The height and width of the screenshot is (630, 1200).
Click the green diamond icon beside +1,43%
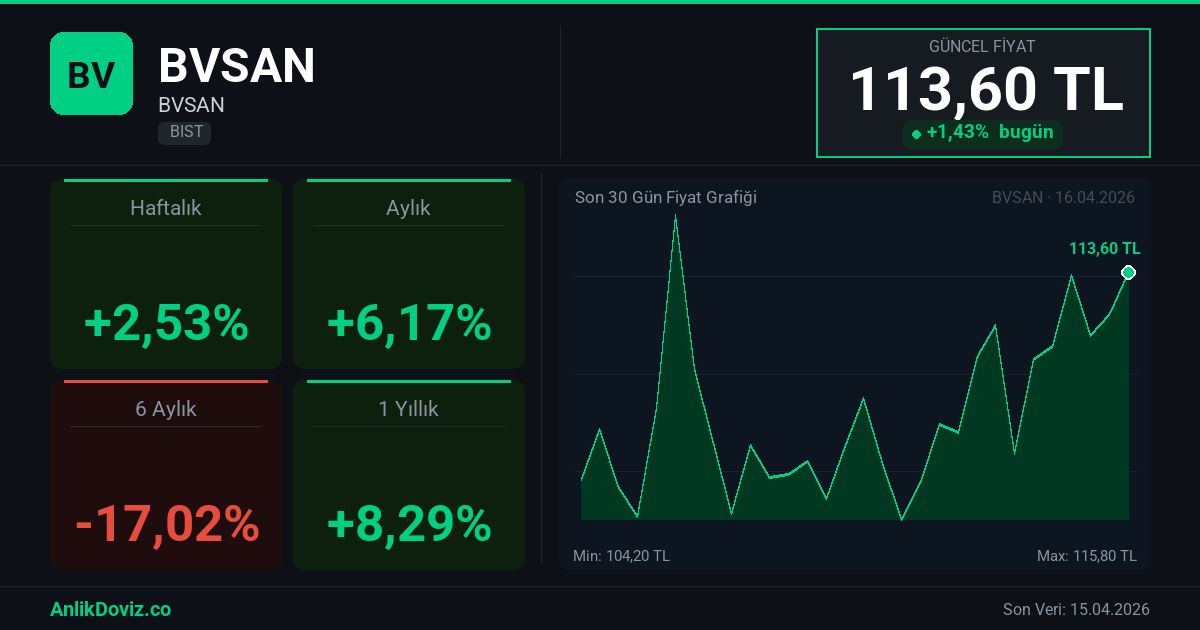pos(916,134)
